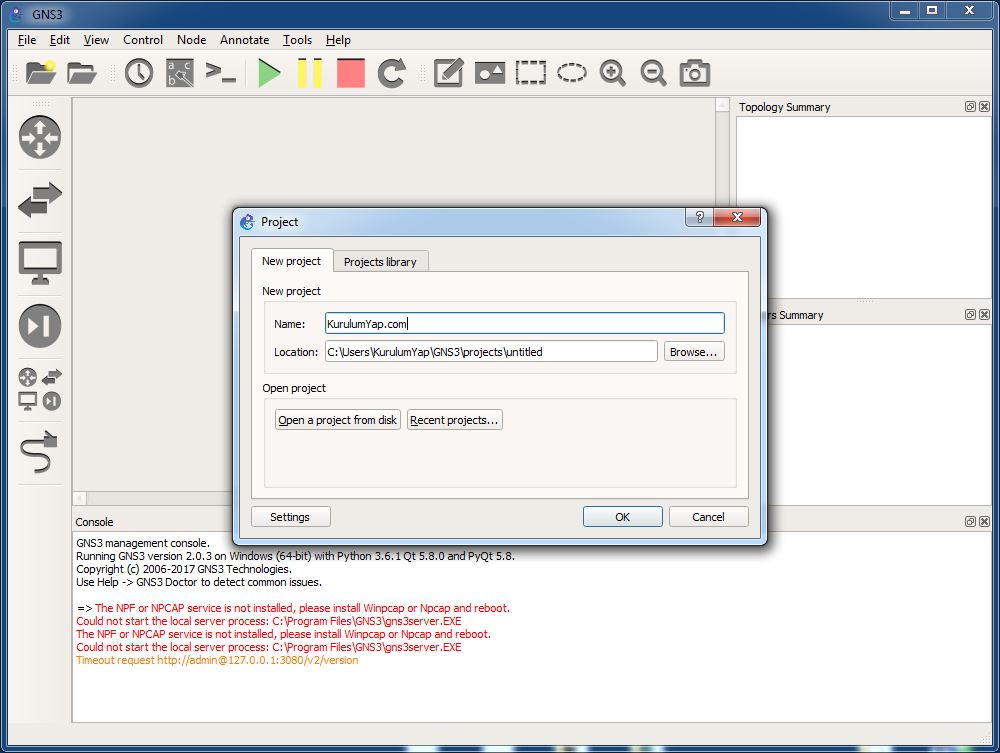Click the Zoom in magnifier icon
The height and width of the screenshot is (753, 1000).
point(612,73)
